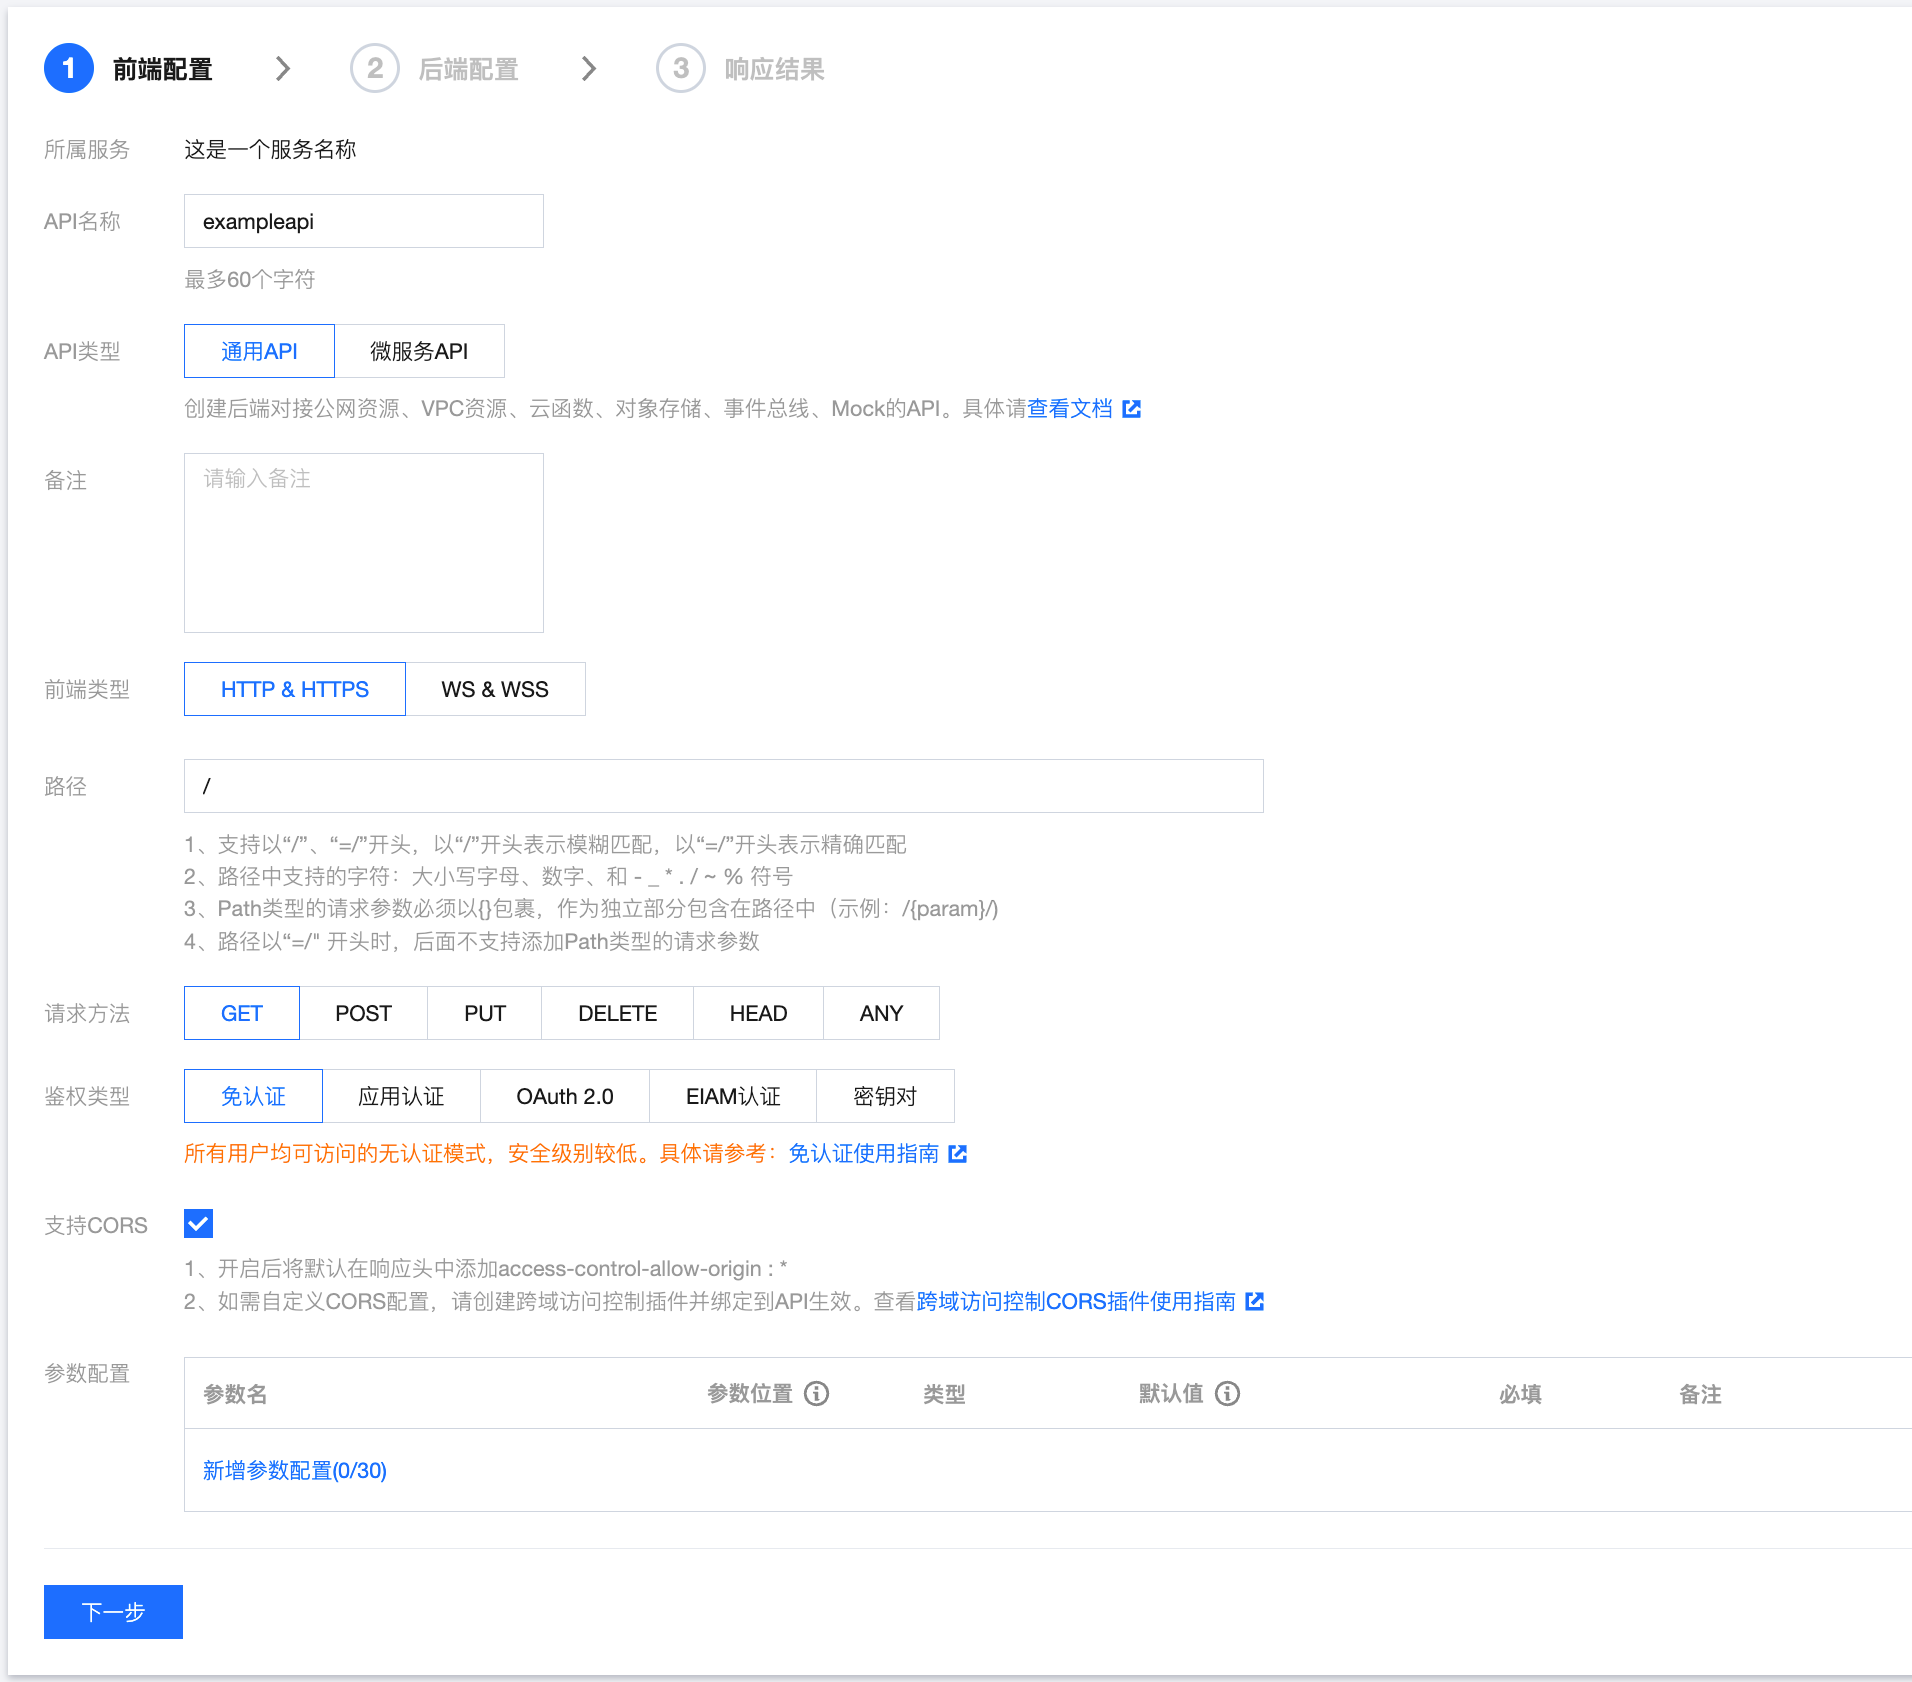1912x1682 pixels.
Task: Focus the 备注 textarea
Action: (364, 543)
